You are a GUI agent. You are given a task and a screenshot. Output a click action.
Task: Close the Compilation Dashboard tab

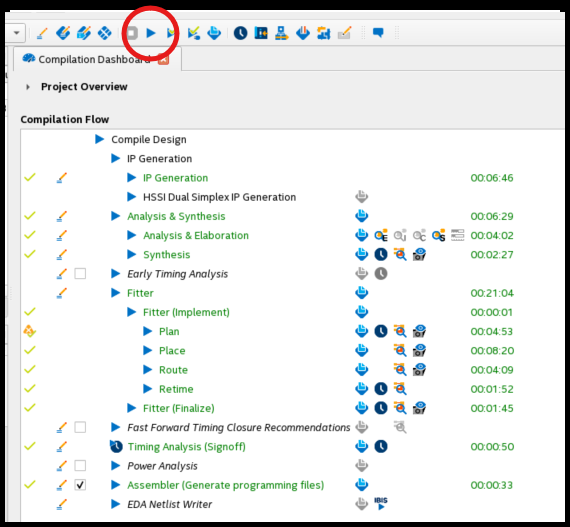(x=163, y=59)
